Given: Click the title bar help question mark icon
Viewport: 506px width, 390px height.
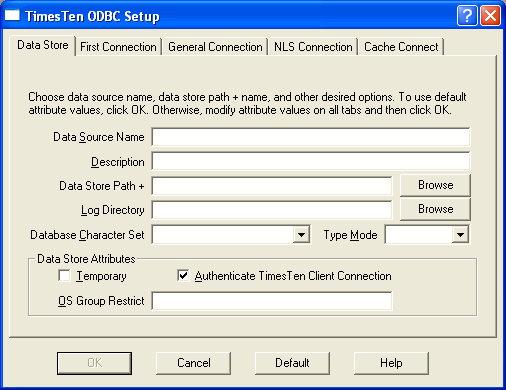Looking at the screenshot, I should 467,16.
